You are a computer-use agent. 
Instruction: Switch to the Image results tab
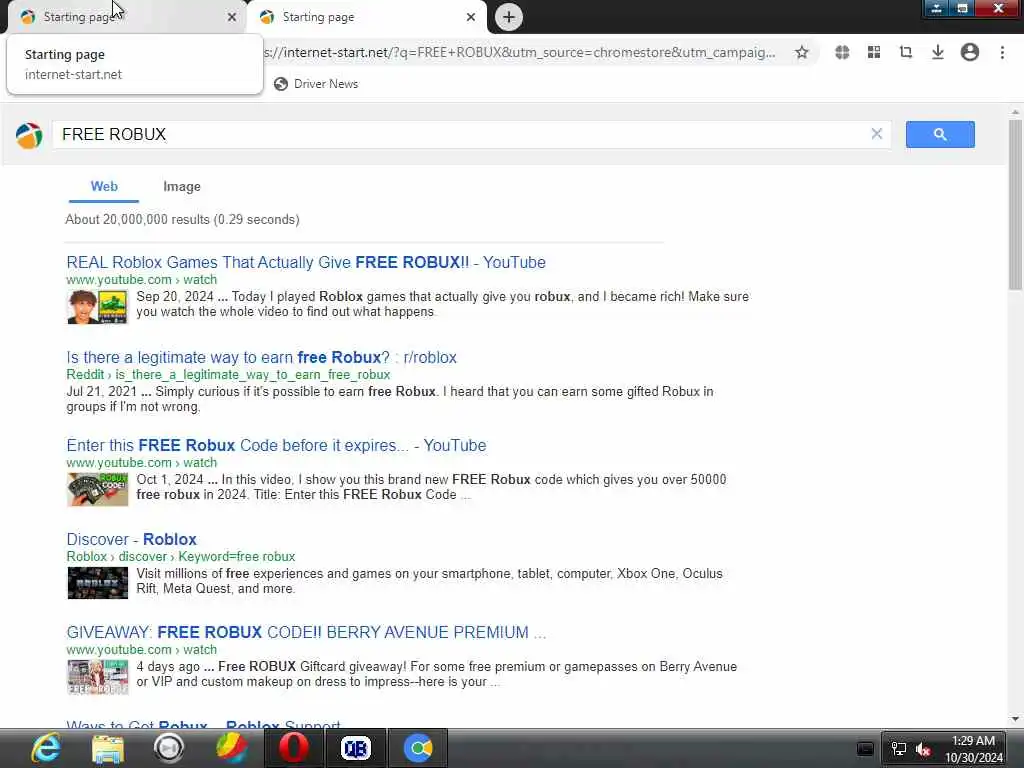click(182, 187)
